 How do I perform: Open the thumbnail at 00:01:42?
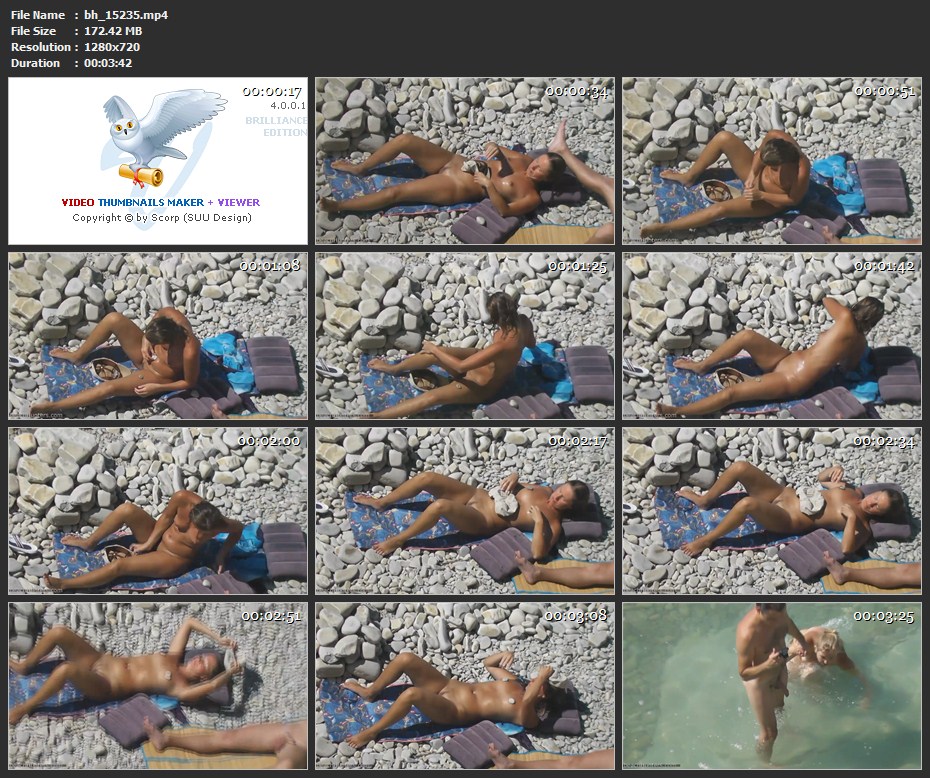point(771,336)
